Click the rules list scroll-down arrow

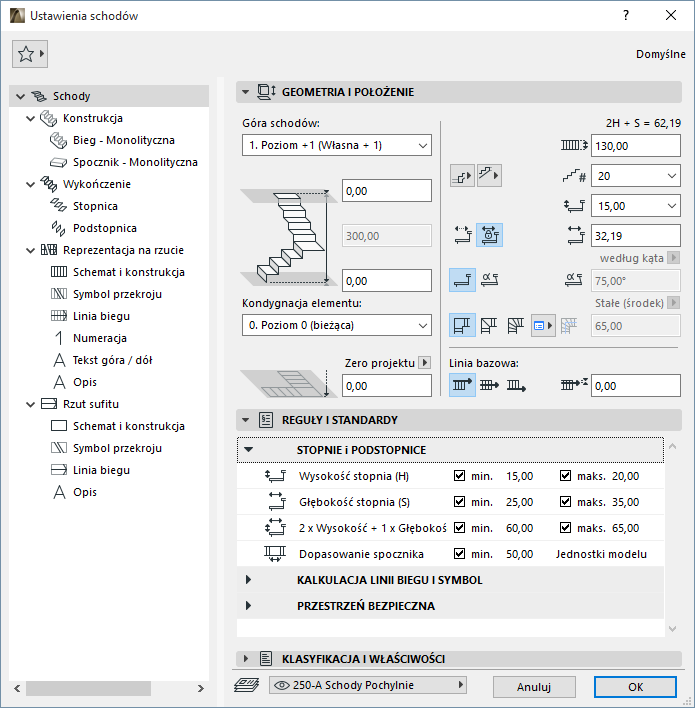(x=672, y=629)
